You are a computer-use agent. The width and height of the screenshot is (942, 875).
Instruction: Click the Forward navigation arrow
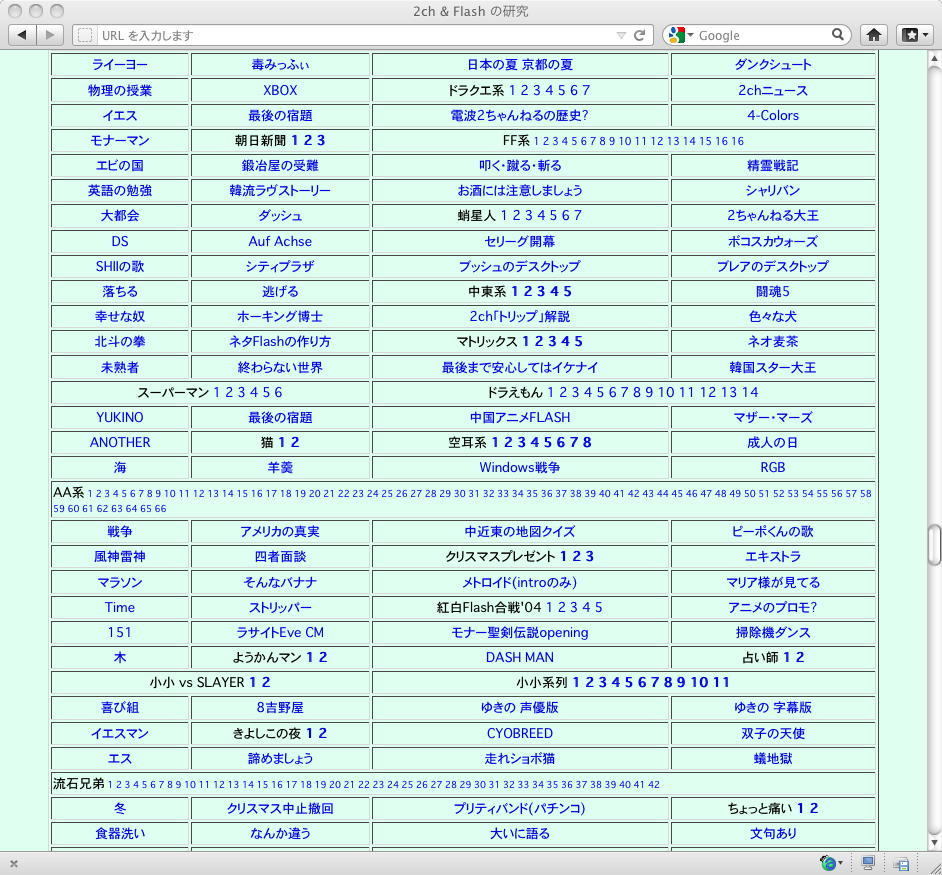coord(50,35)
